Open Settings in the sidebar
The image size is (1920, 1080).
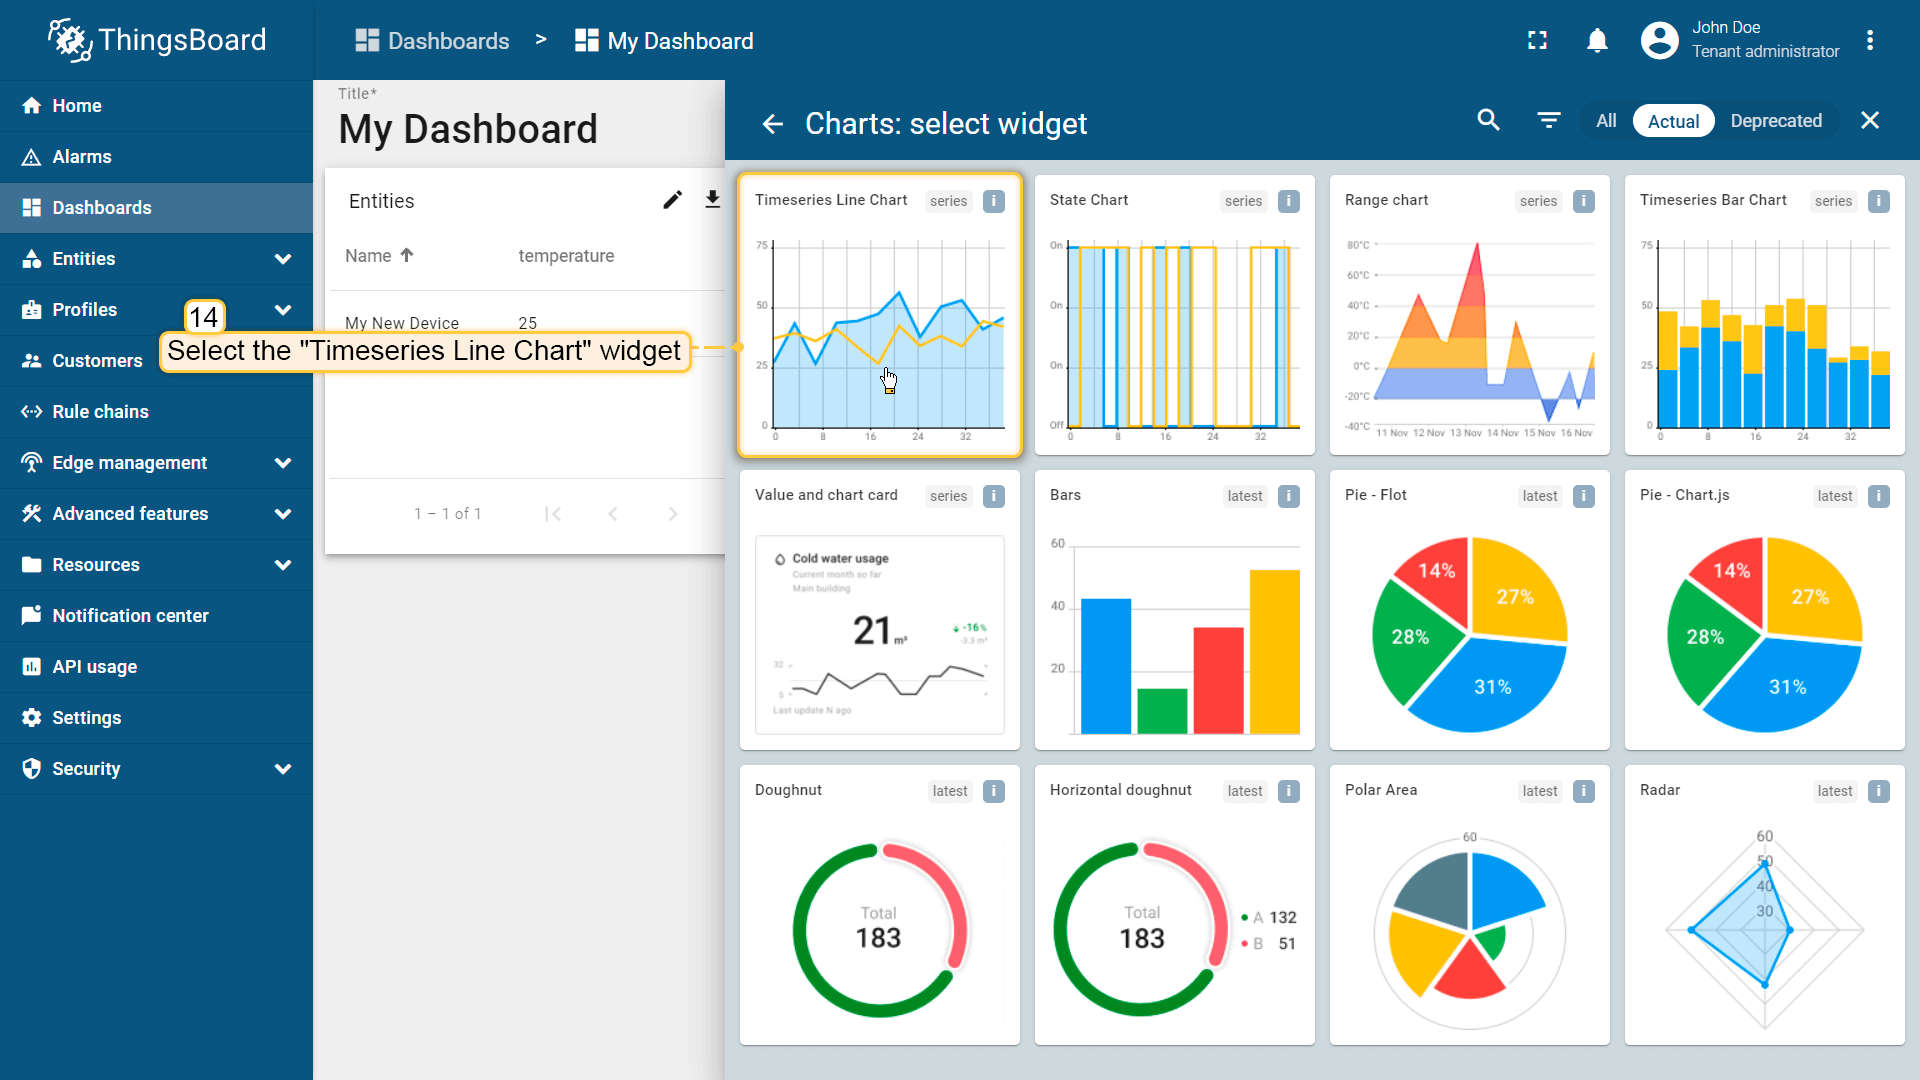(x=156, y=718)
